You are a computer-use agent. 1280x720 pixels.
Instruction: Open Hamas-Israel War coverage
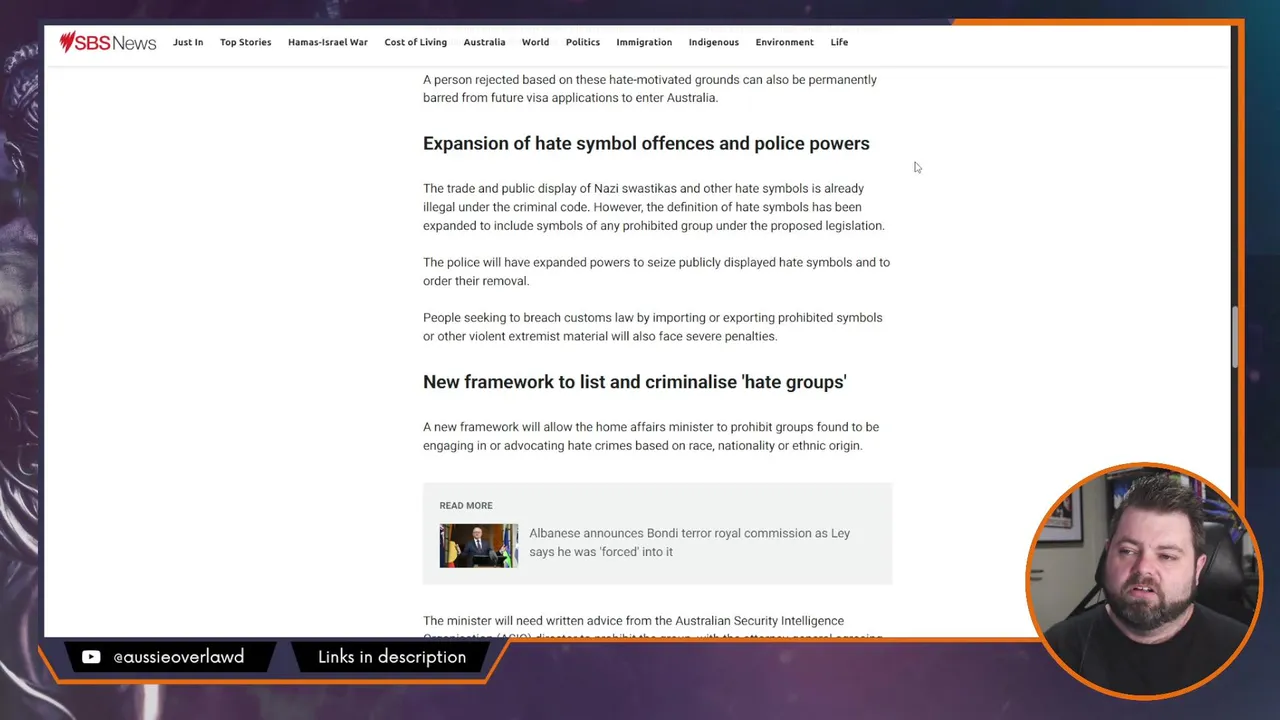pyautogui.click(x=327, y=42)
